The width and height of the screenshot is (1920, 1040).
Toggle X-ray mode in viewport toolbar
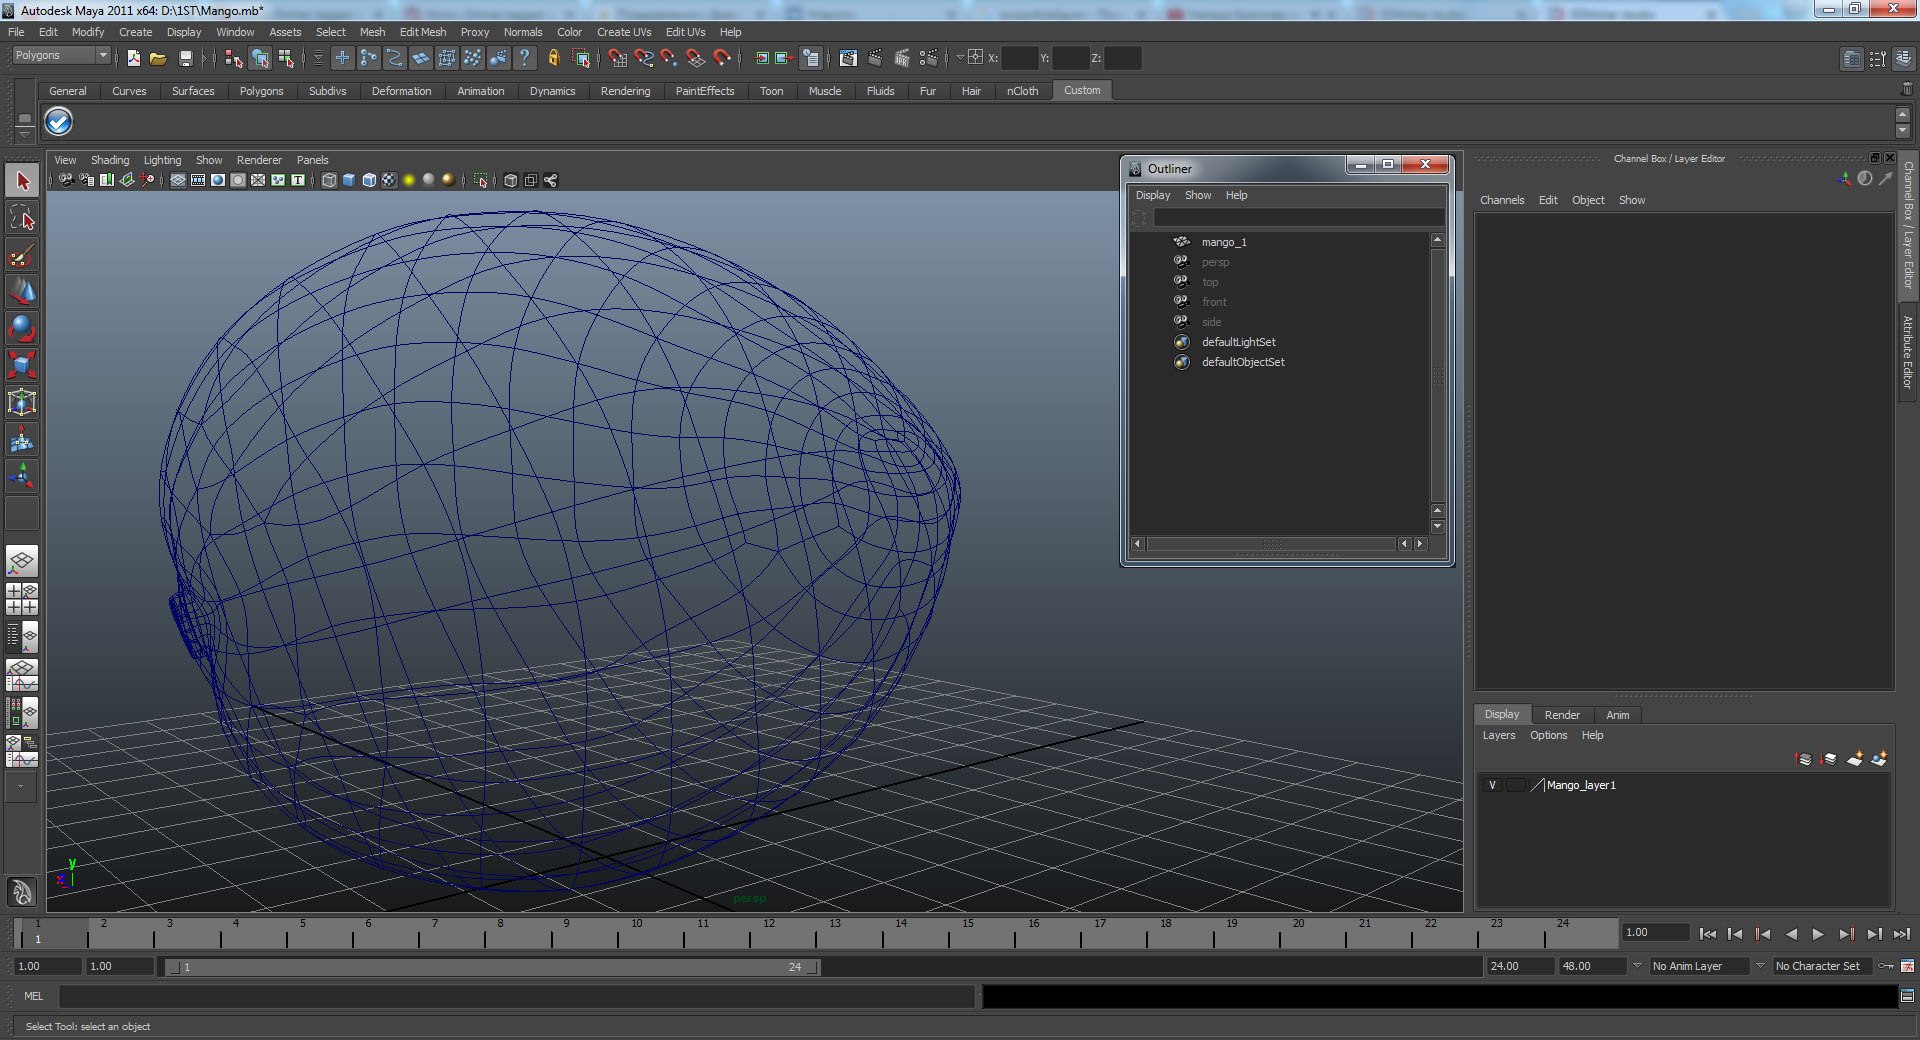511,180
